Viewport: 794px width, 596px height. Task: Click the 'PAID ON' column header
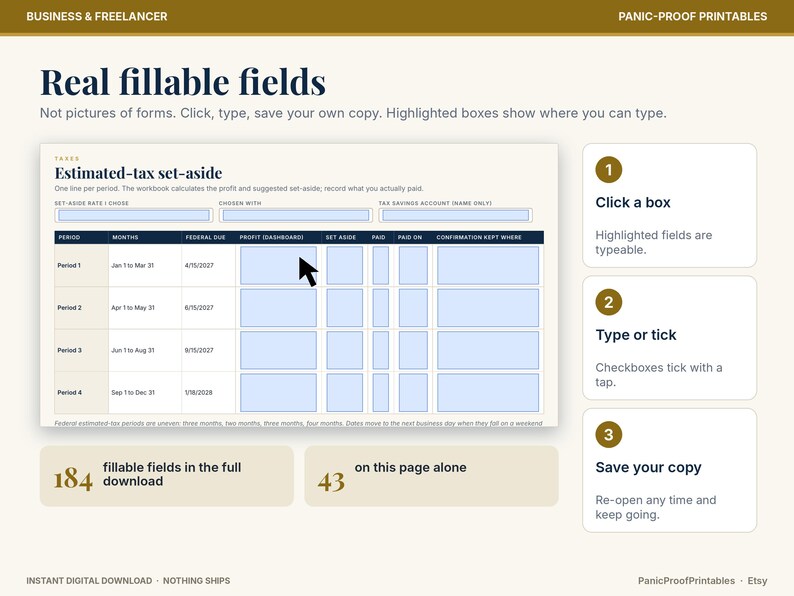pos(410,237)
